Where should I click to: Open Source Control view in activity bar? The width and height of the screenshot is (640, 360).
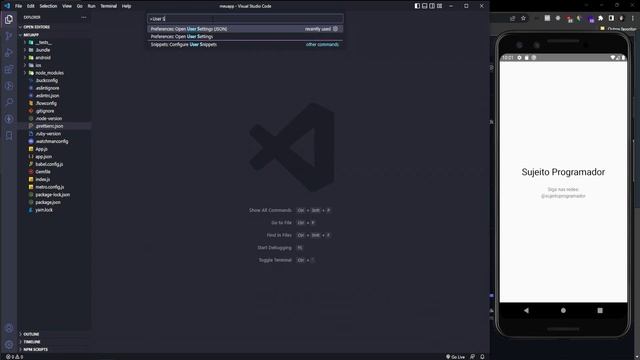[x=9, y=36]
